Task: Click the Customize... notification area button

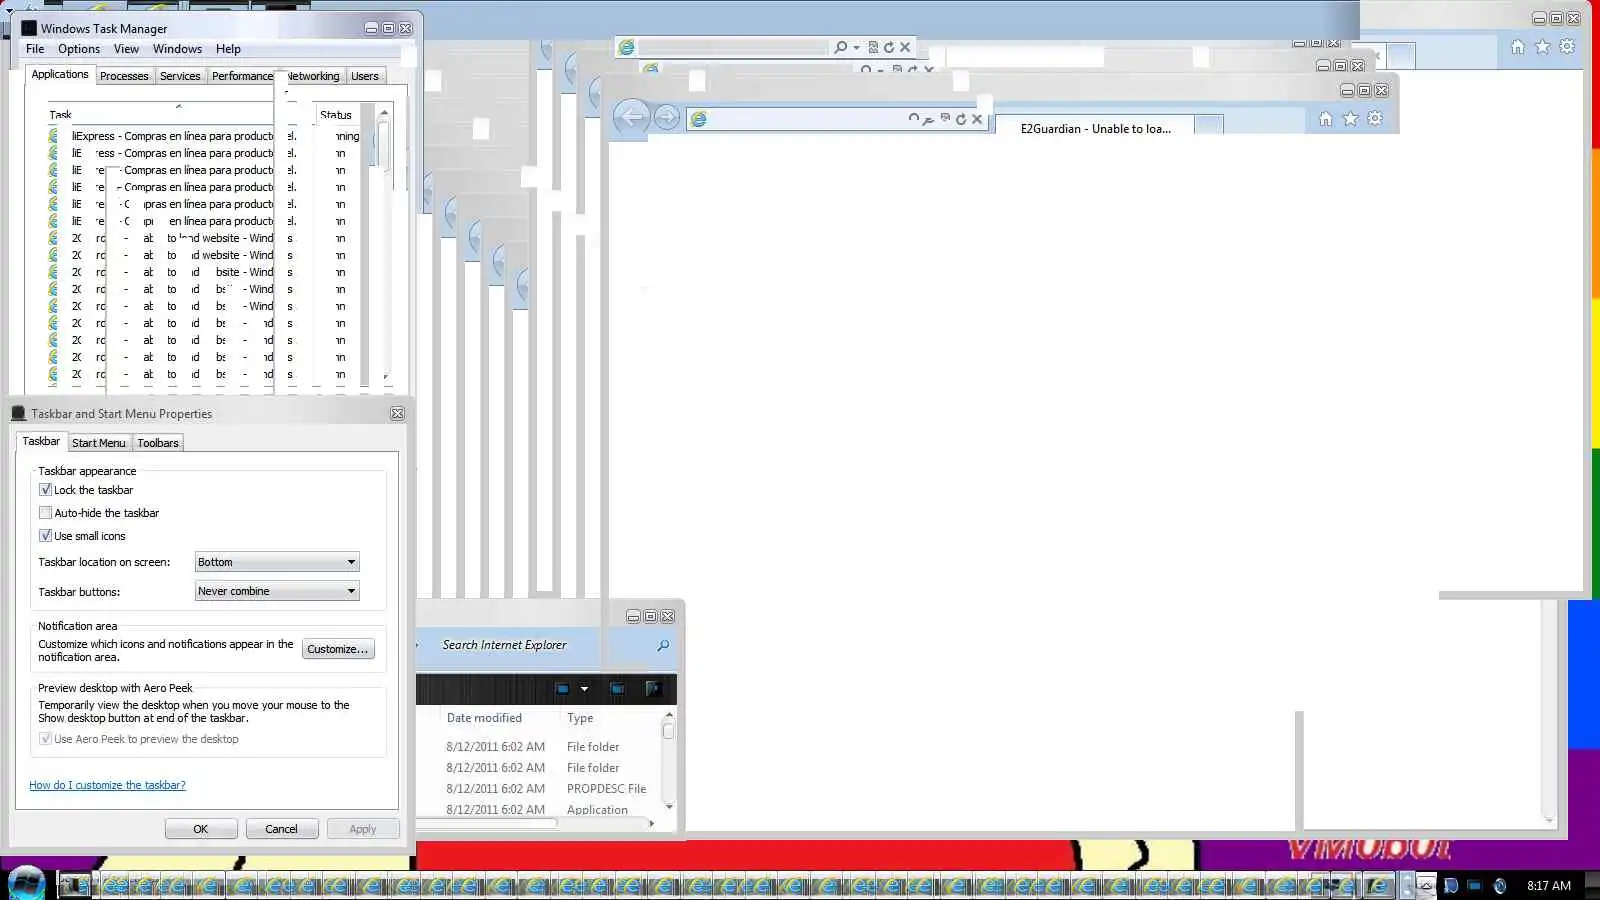Action: point(338,649)
